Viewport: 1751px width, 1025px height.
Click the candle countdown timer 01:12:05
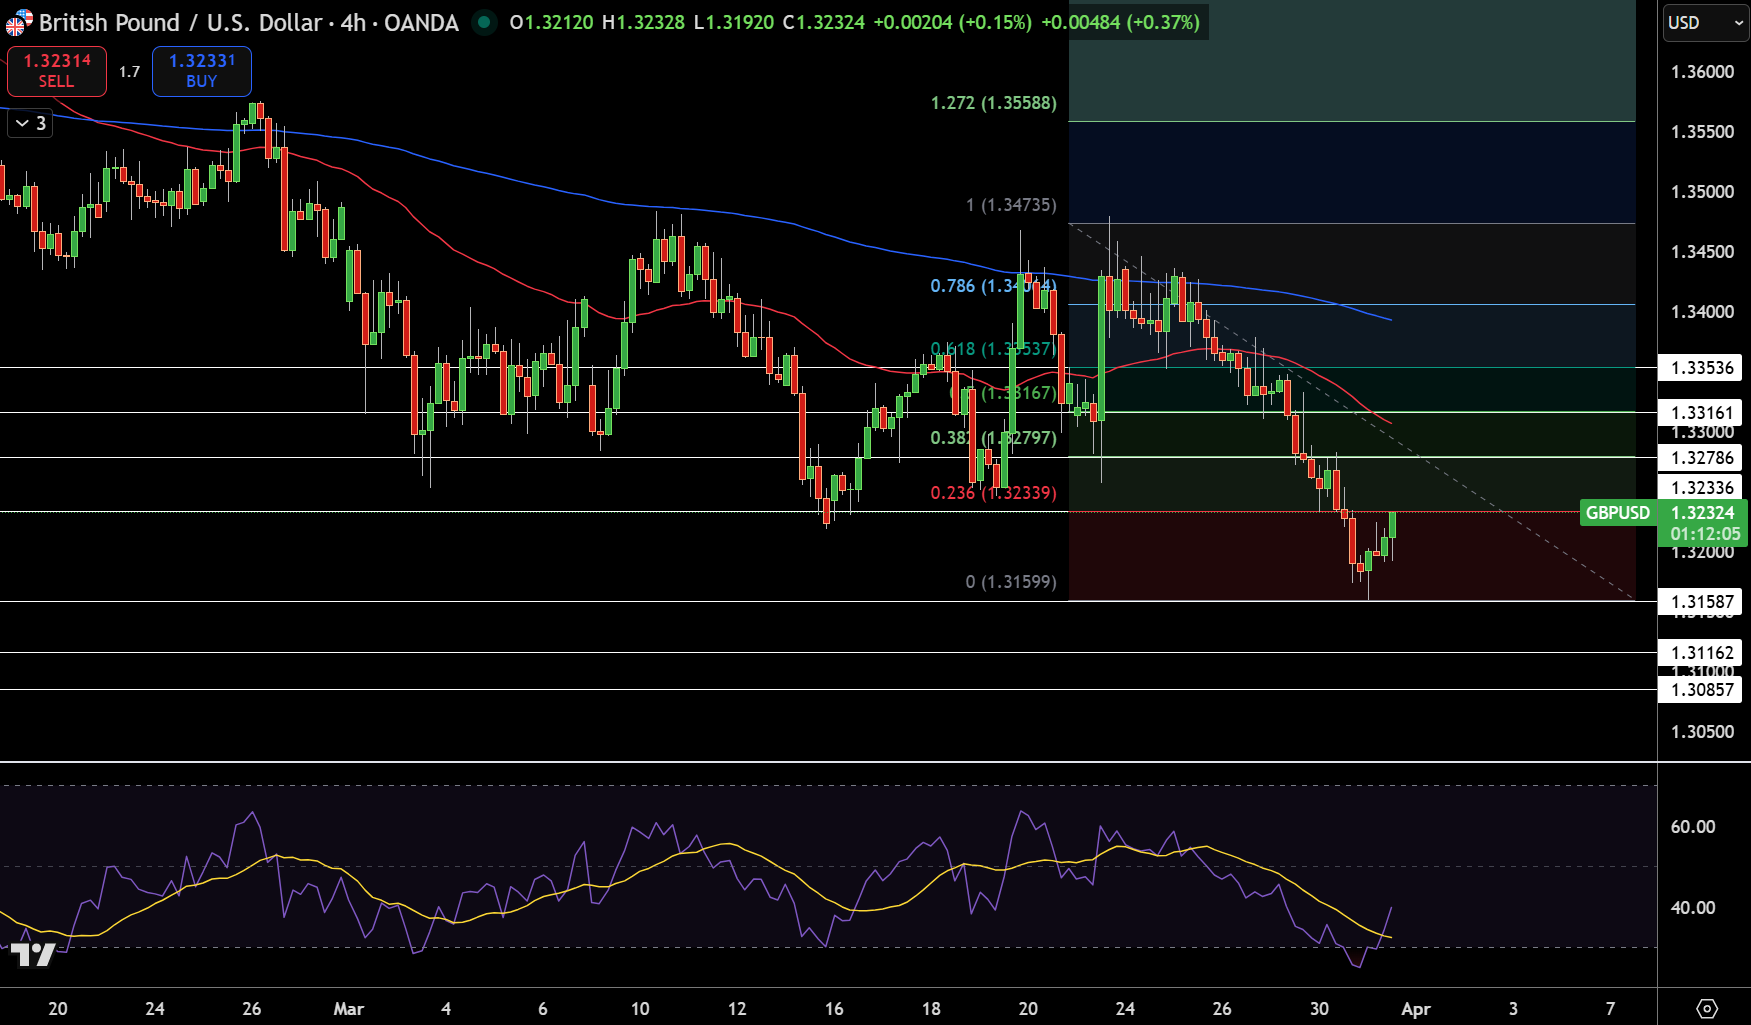(1705, 534)
